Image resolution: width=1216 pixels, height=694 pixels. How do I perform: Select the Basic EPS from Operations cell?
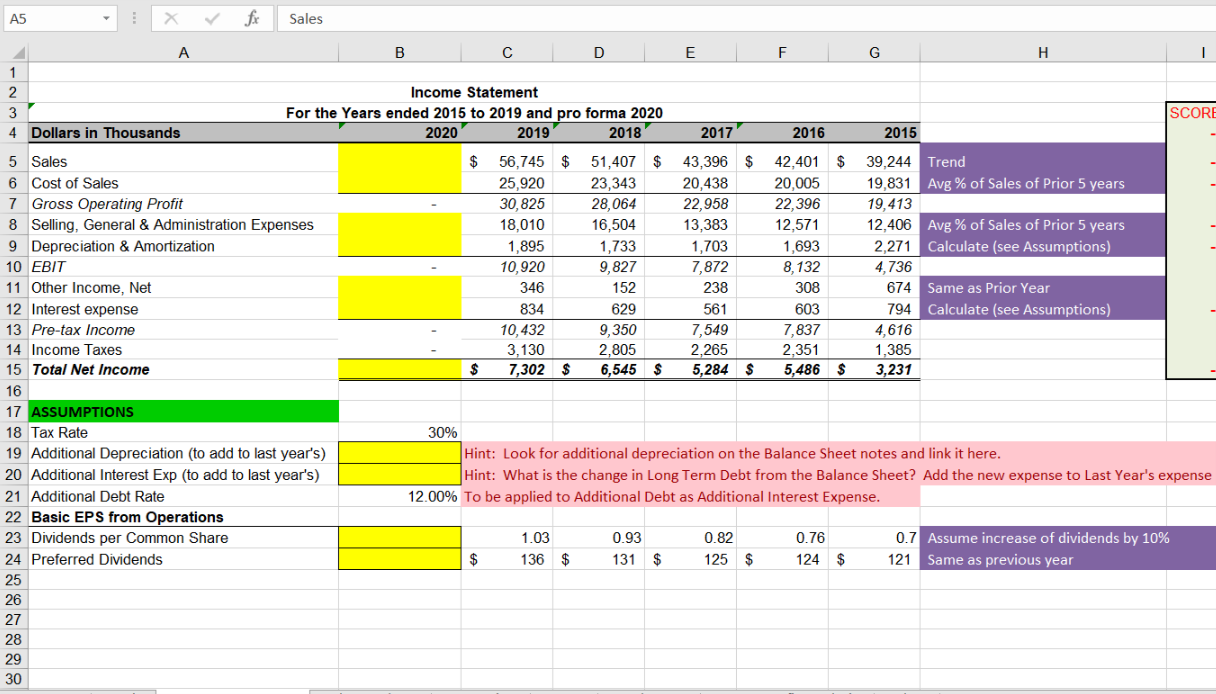pyautogui.click(x=119, y=517)
